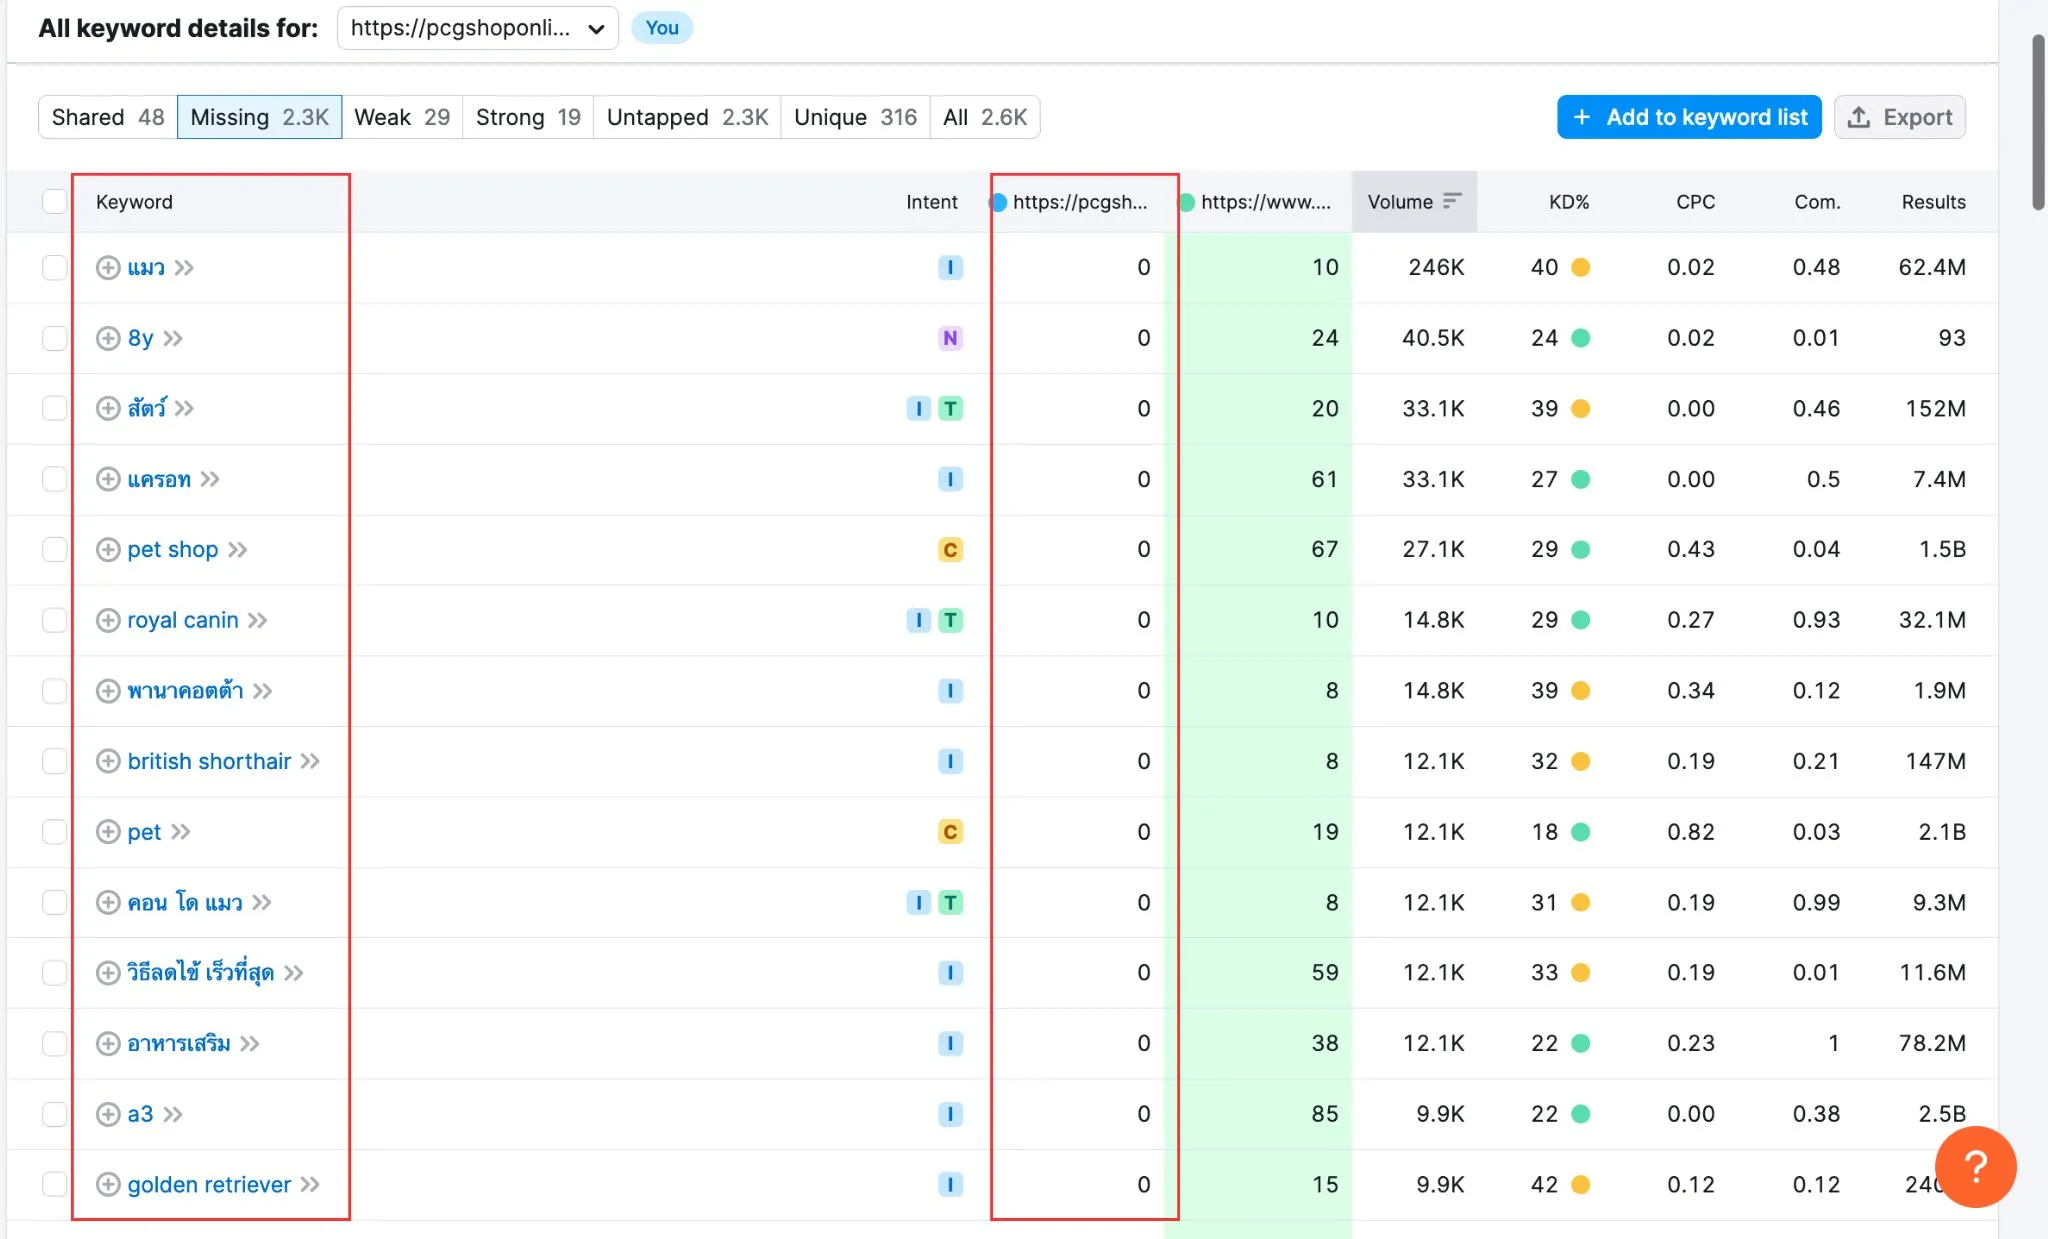2048x1239 pixels.
Task: Switch to the Untapped 2.3K tab
Action: tap(687, 117)
